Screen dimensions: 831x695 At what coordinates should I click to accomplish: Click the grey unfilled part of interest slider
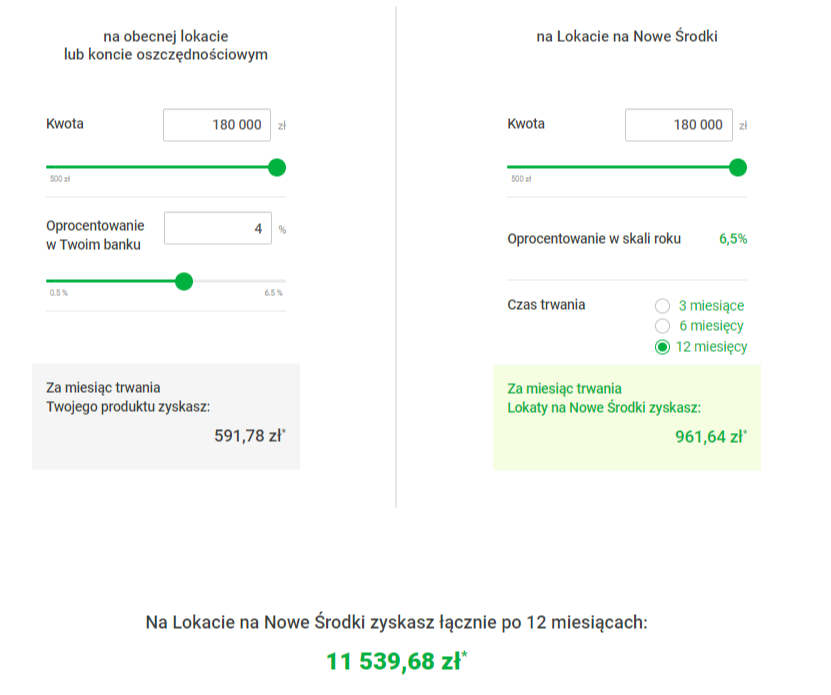[240, 281]
